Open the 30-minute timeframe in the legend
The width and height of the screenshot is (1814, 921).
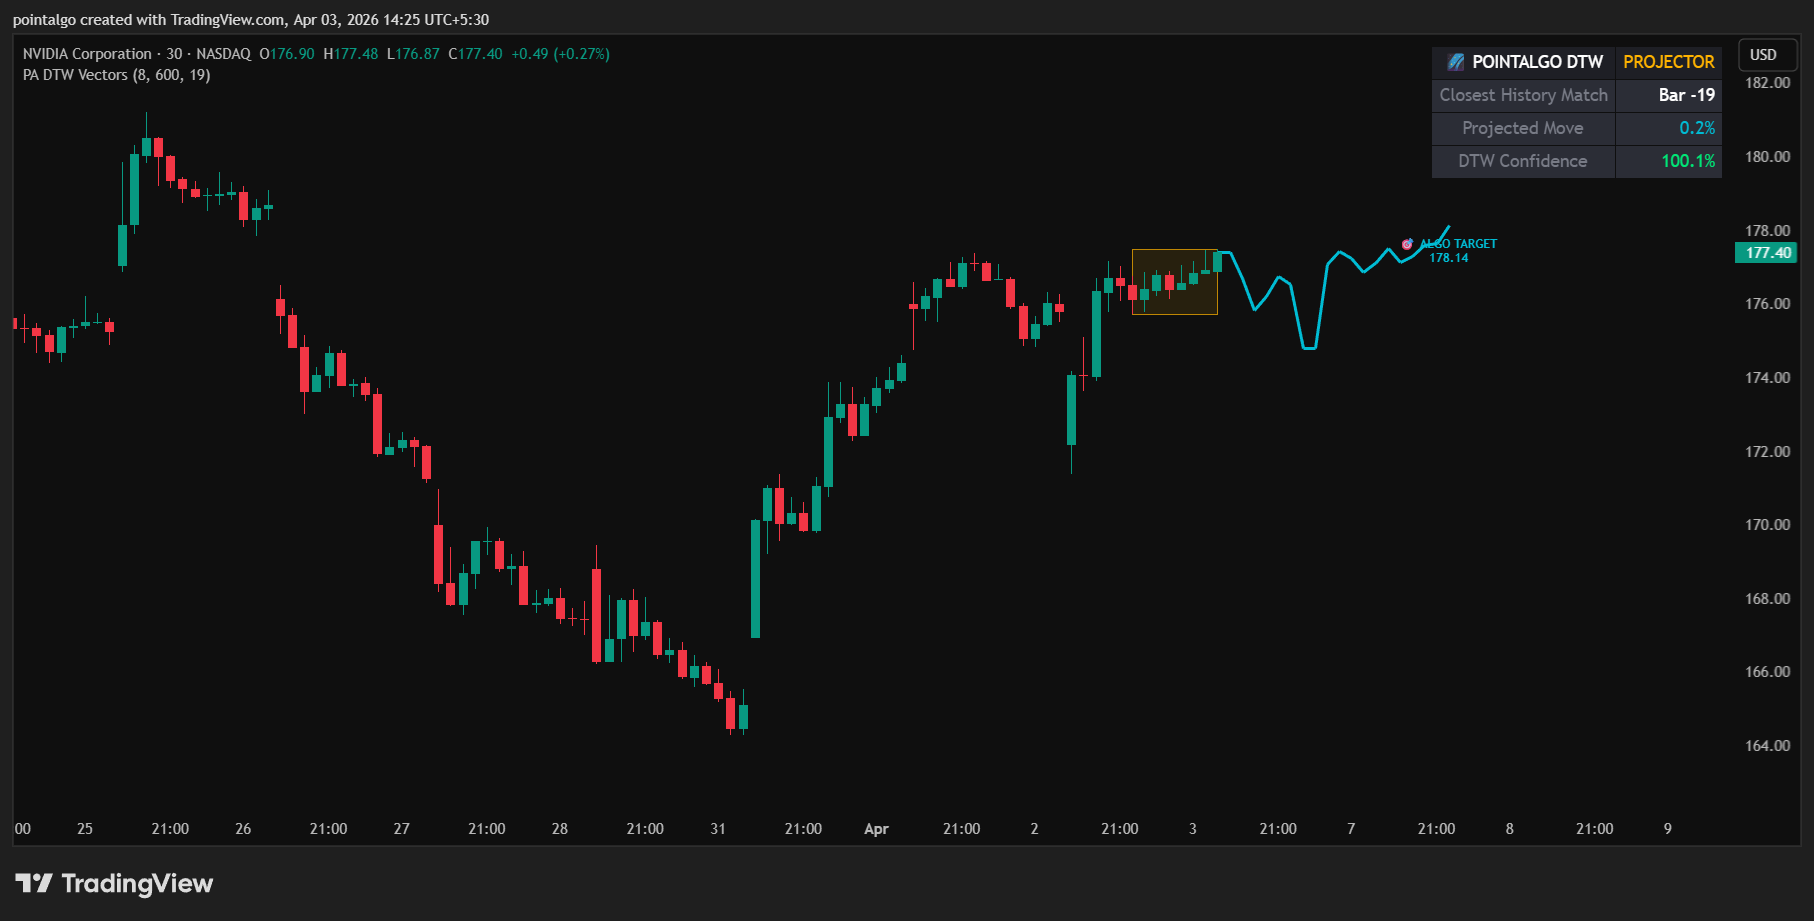tap(173, 54)
